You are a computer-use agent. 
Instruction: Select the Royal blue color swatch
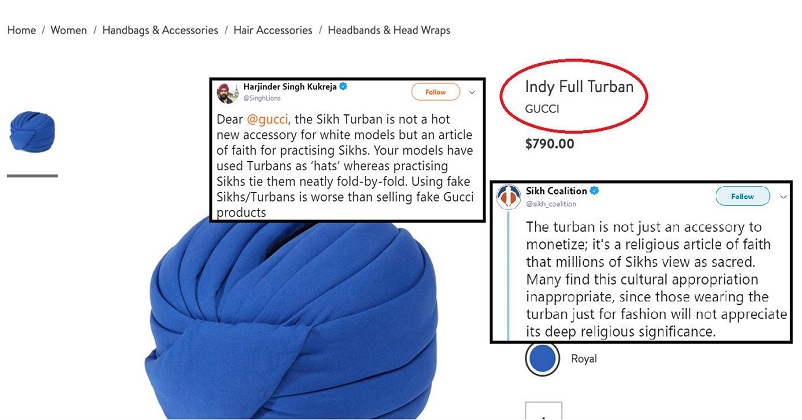[542, 359]
